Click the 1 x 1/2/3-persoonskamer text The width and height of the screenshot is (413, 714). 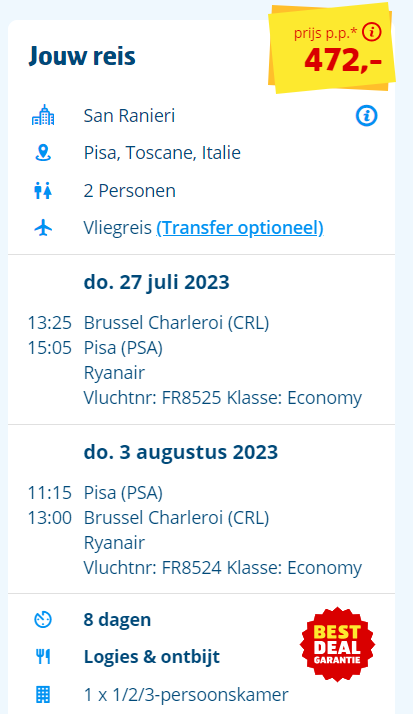coord(186,695)
